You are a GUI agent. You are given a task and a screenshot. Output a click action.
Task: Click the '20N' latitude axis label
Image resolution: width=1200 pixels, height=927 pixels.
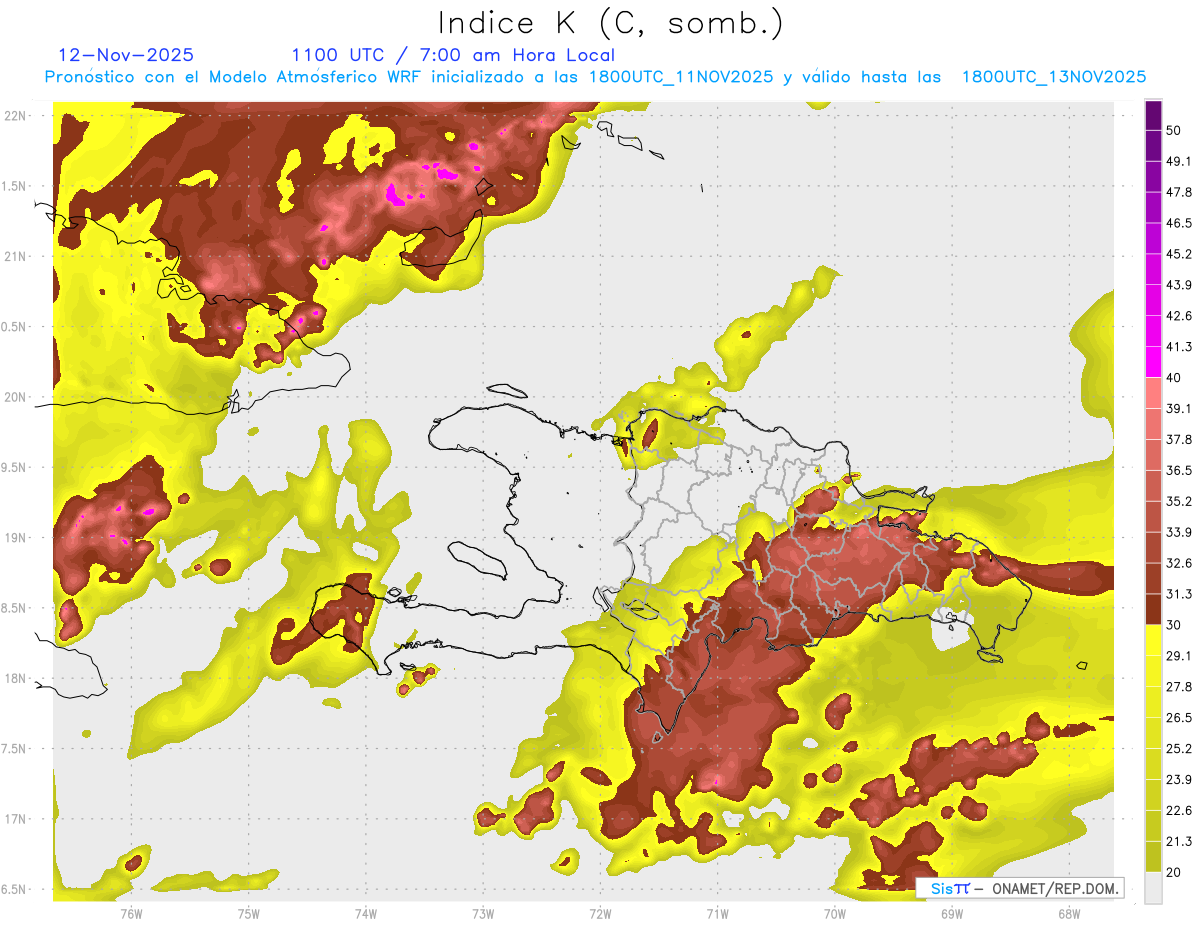[15, 397]
